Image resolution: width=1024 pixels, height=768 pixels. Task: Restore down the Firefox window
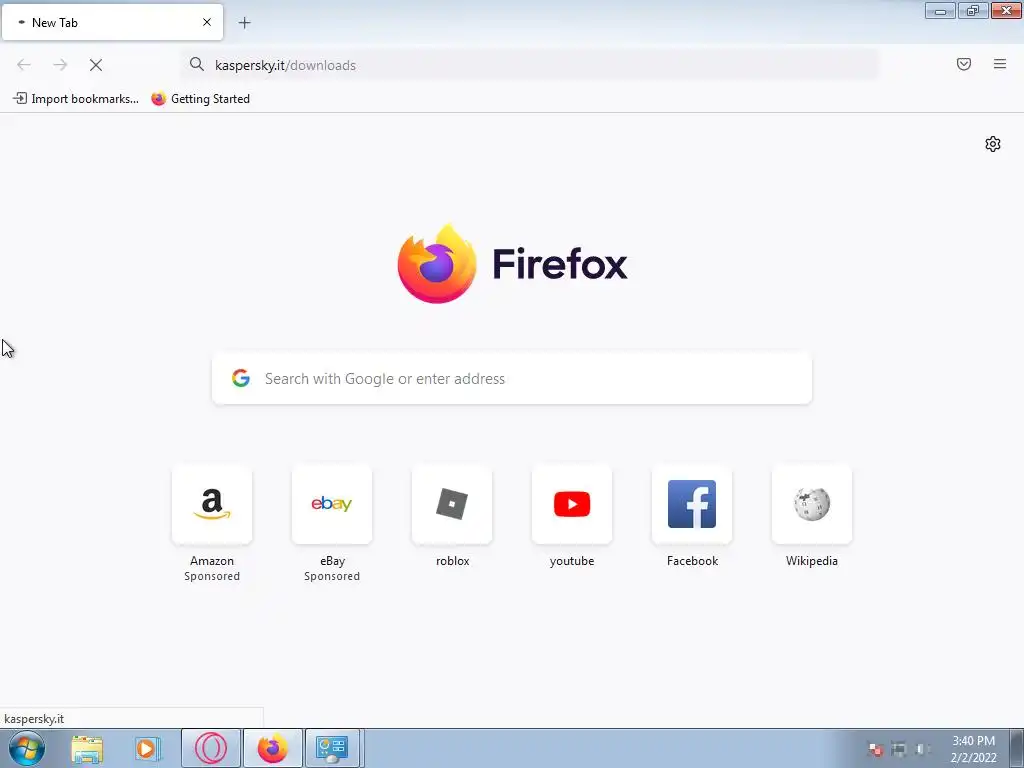pyautogui.click(x=973, y=10)
